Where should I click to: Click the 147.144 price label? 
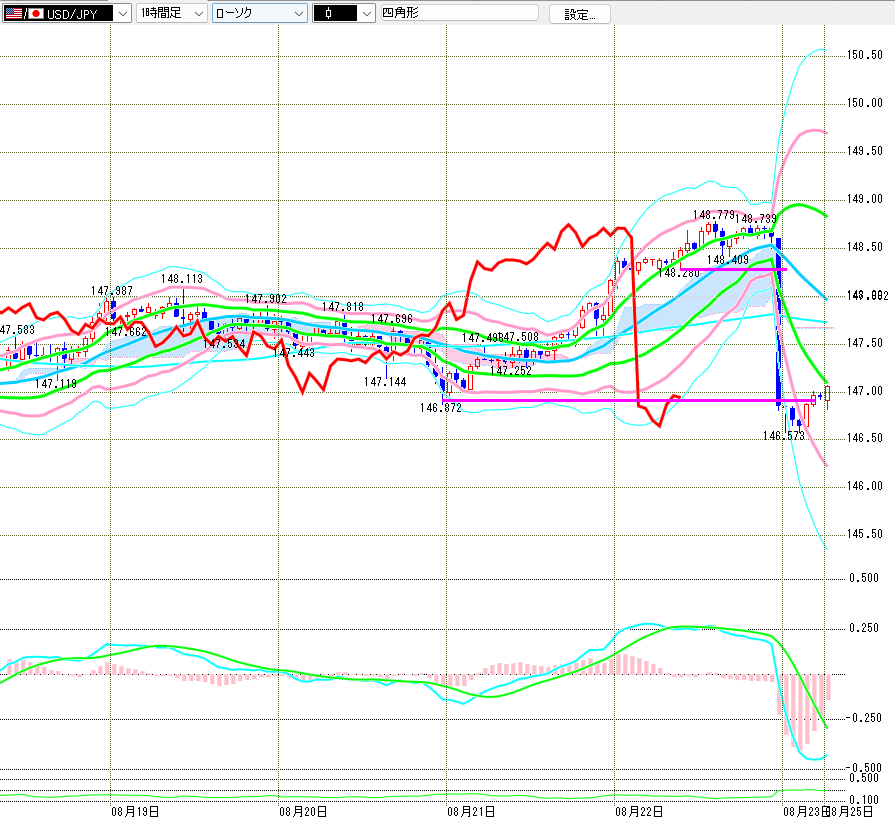385,382
